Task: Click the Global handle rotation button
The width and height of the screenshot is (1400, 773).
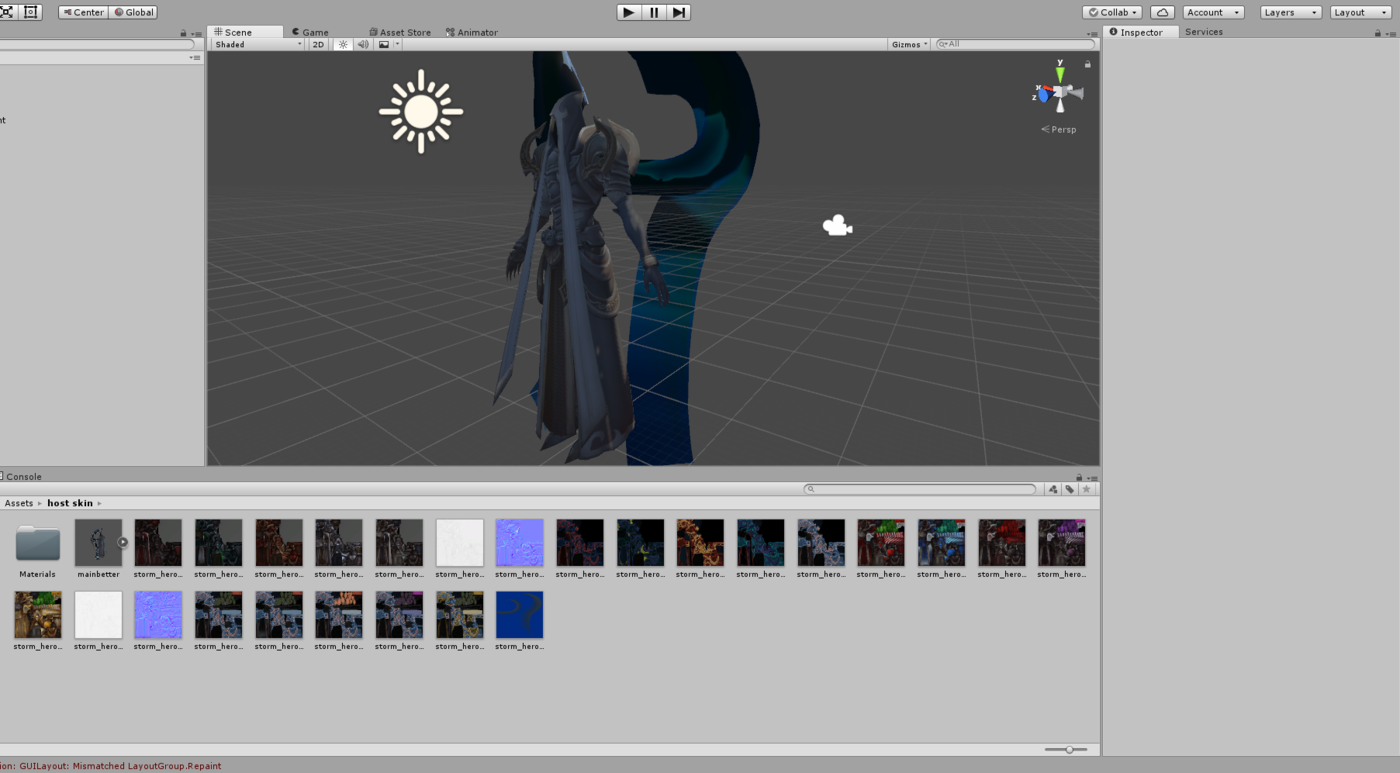Action: point(133,12)
